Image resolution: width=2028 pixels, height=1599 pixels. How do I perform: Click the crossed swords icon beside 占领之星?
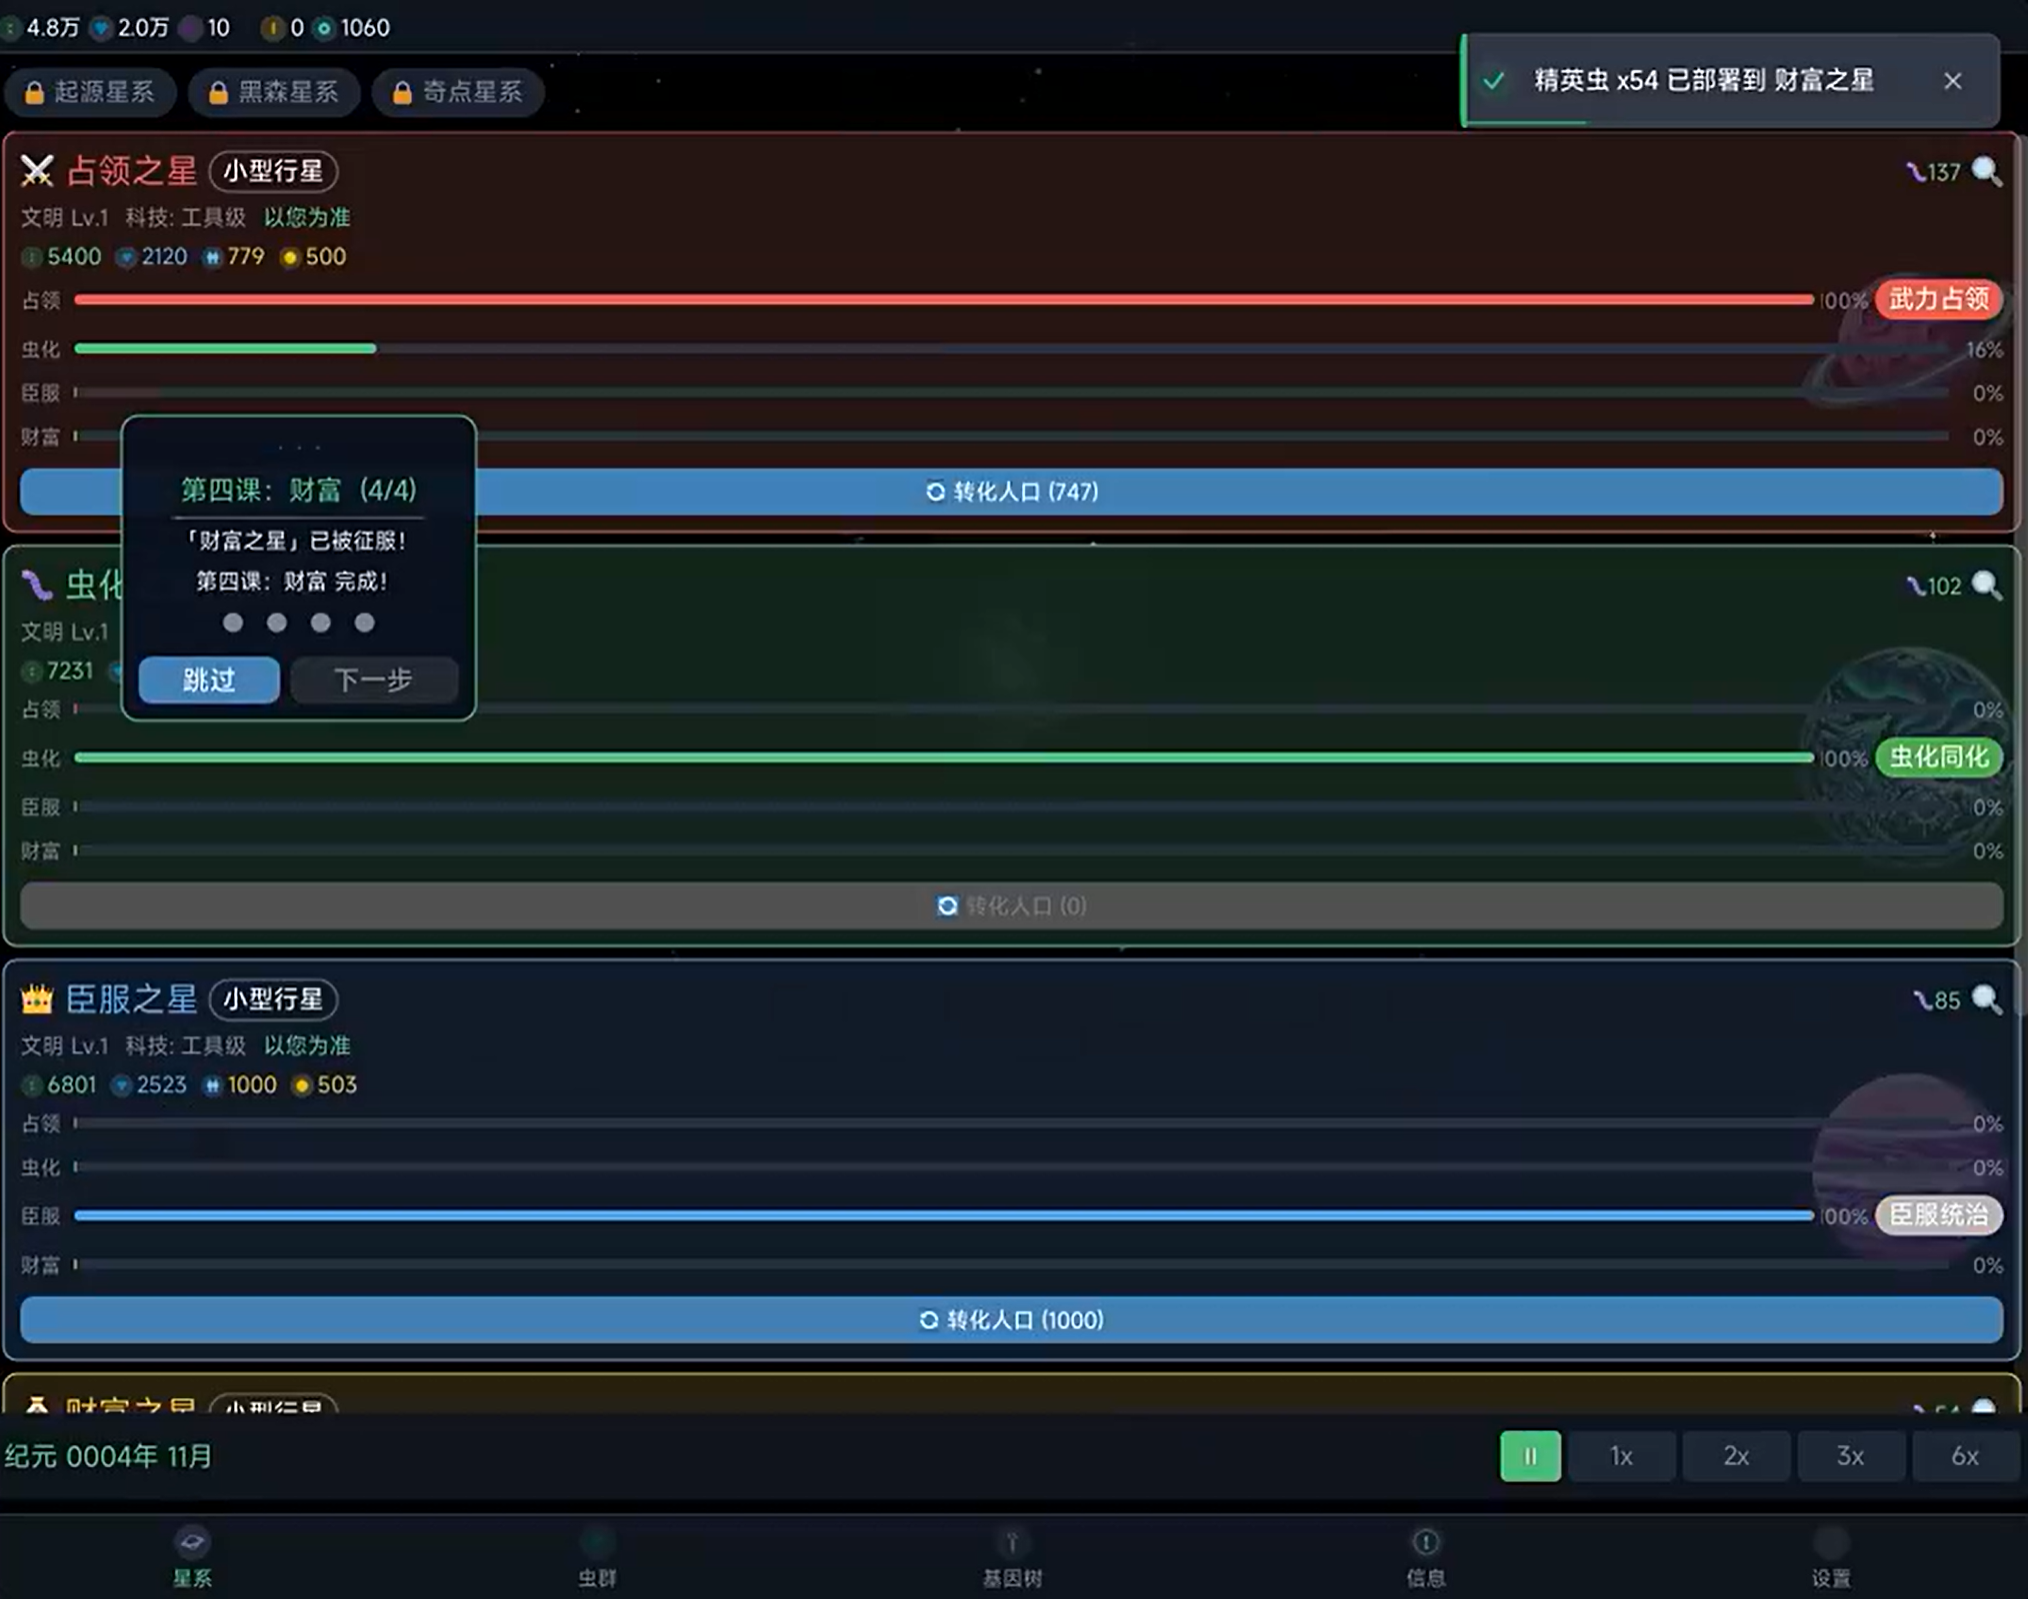(x=37, y=171)
